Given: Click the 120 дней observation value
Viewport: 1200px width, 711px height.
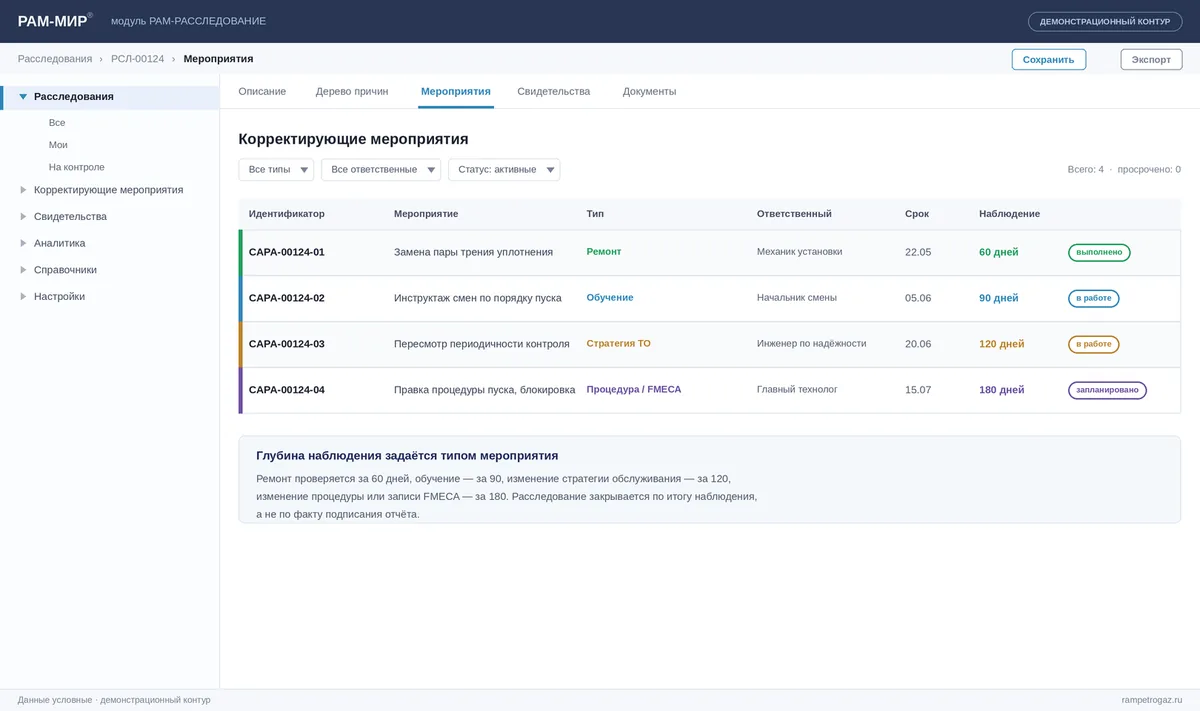Looking at the screenshot, I should coord(1002,344).
